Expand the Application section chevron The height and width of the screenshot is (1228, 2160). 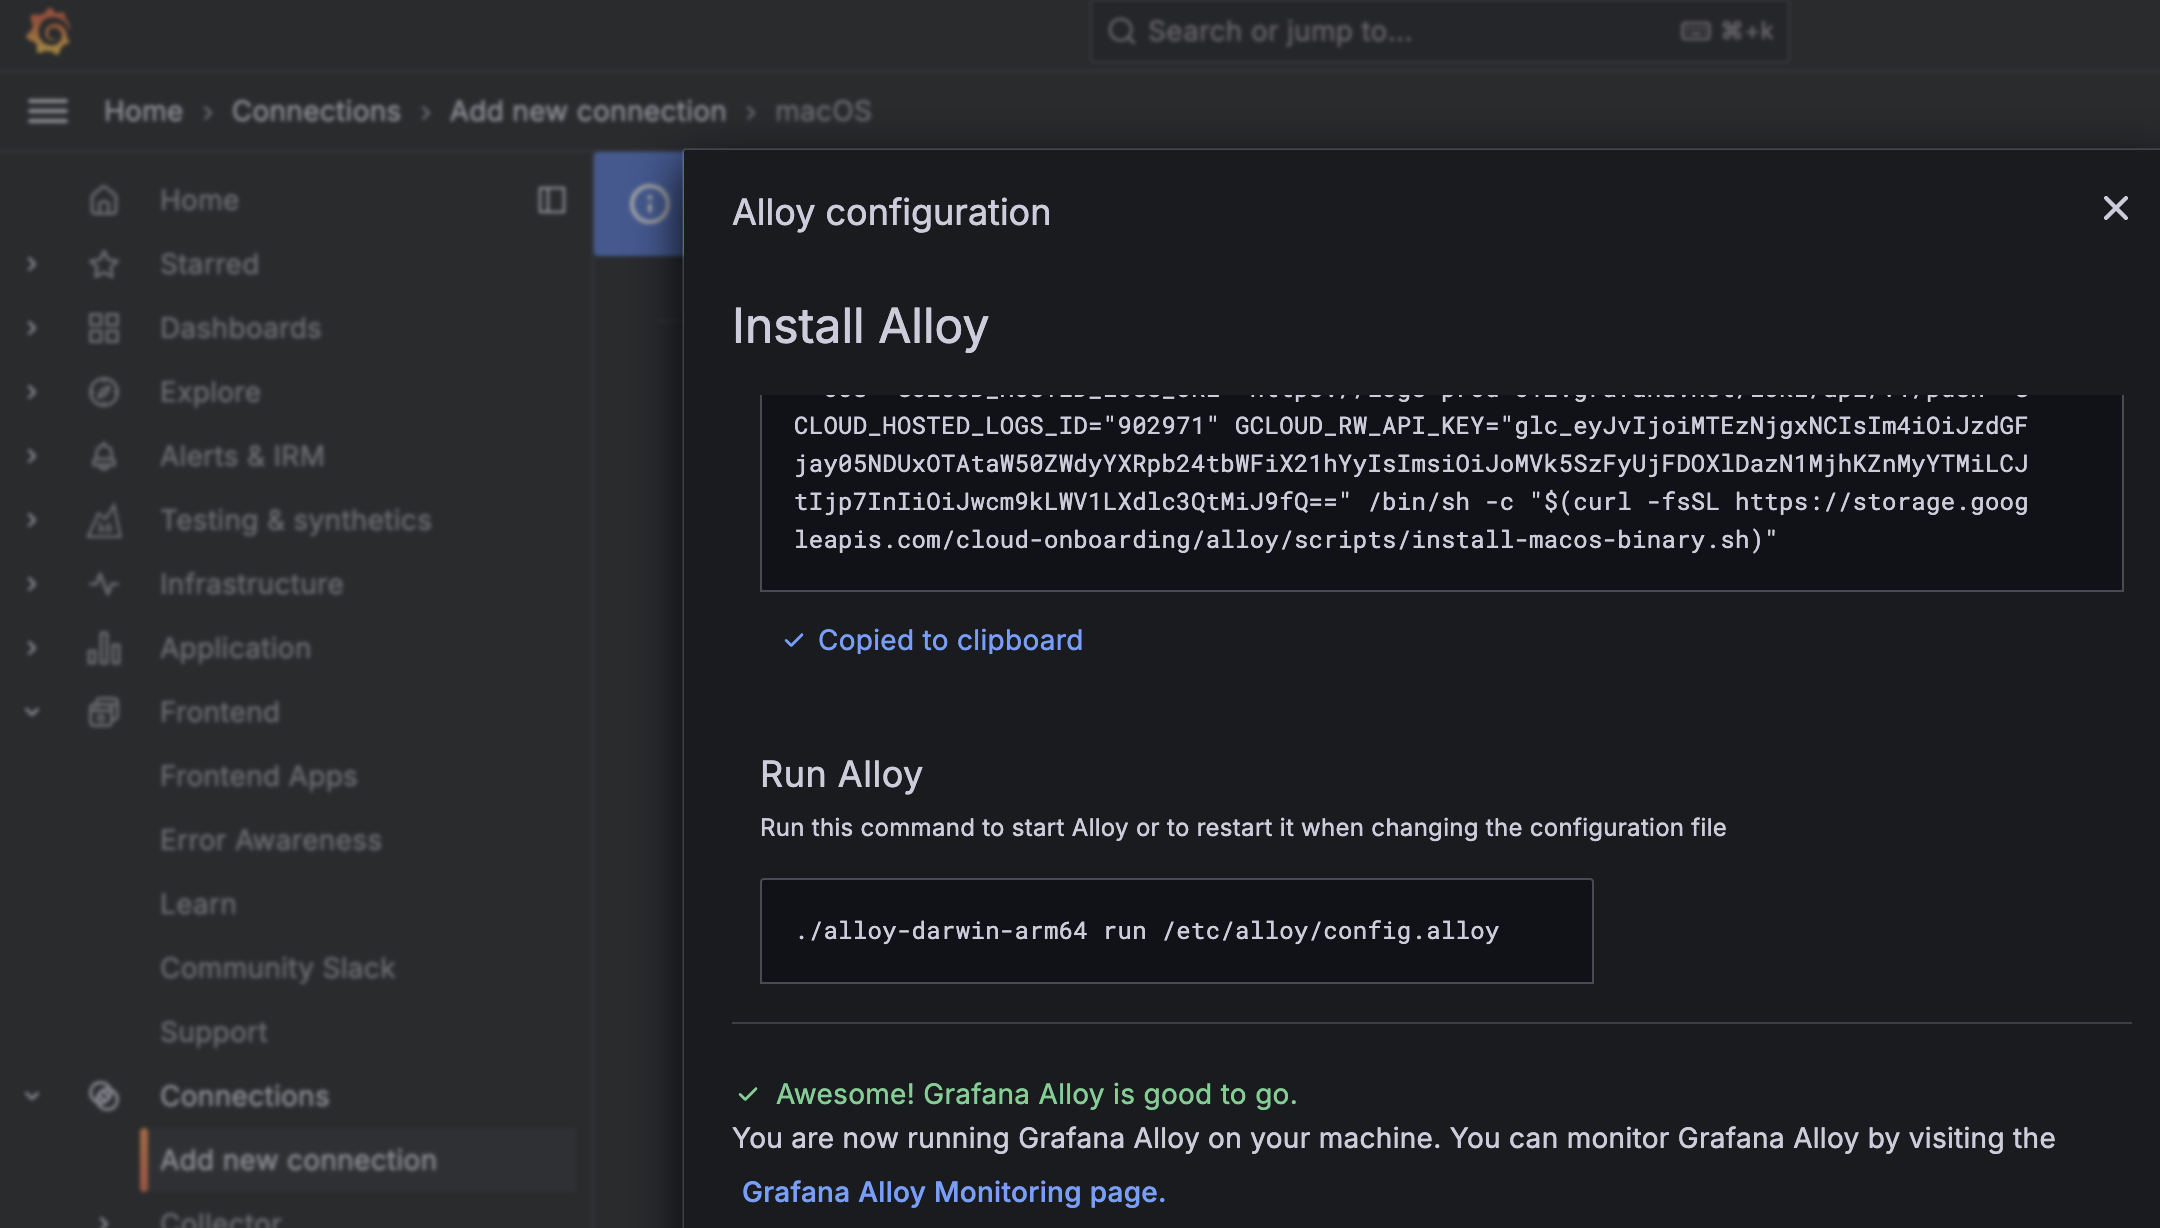point(32,648)
